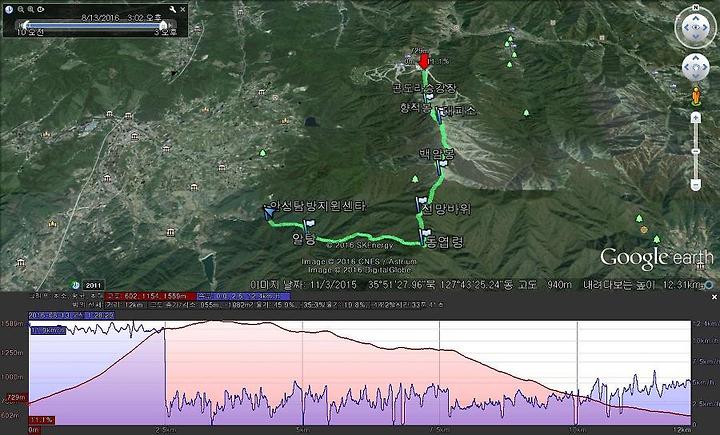The width and height of the screenshot is (720, 435).
Task: Click the blue date-time label above graph
Action: pos(72,315)
